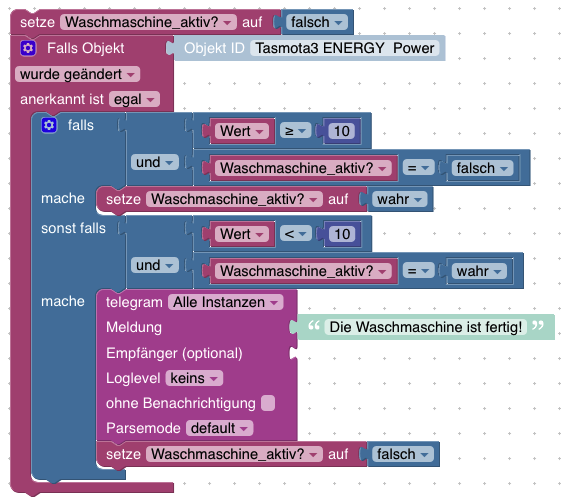Viewport: 561px width, 504px height.
Task: Open gear mutator on falls block
Action: tap(49, 125)
